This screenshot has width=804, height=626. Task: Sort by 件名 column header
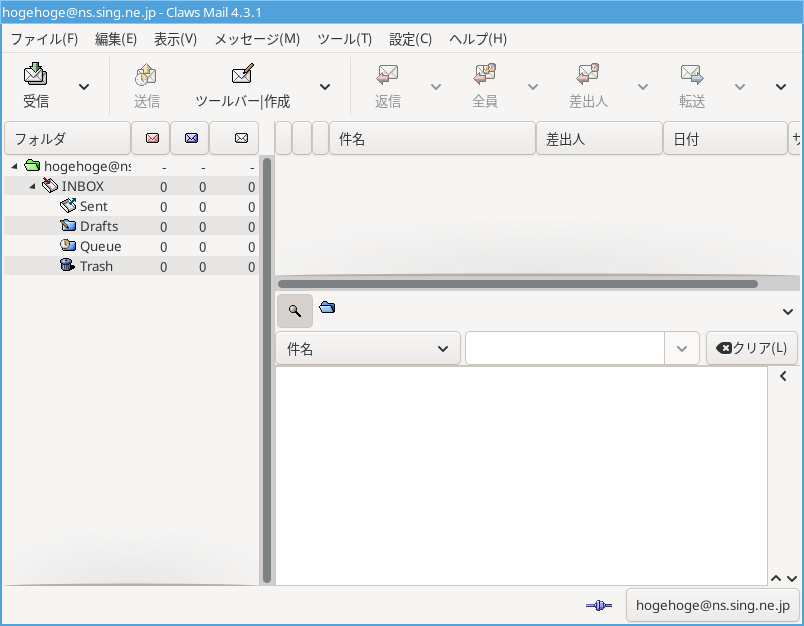[x=432, y=138]
